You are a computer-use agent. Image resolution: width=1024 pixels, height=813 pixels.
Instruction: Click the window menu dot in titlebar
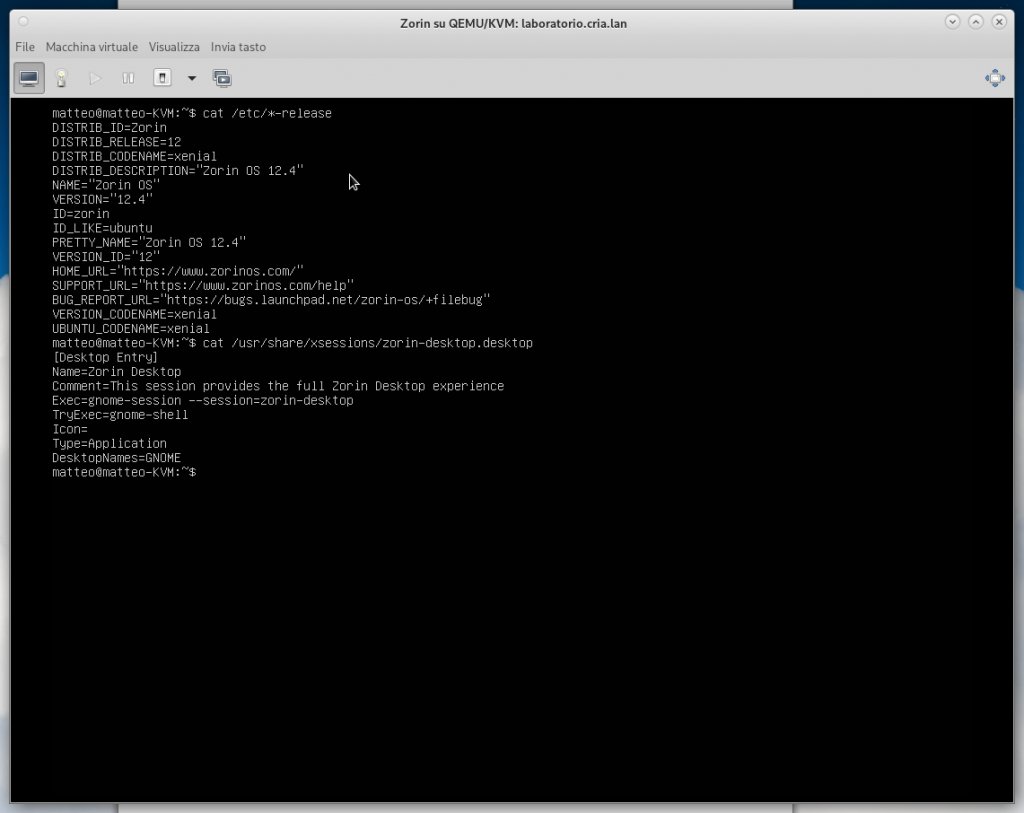click(x=24, y=22)
